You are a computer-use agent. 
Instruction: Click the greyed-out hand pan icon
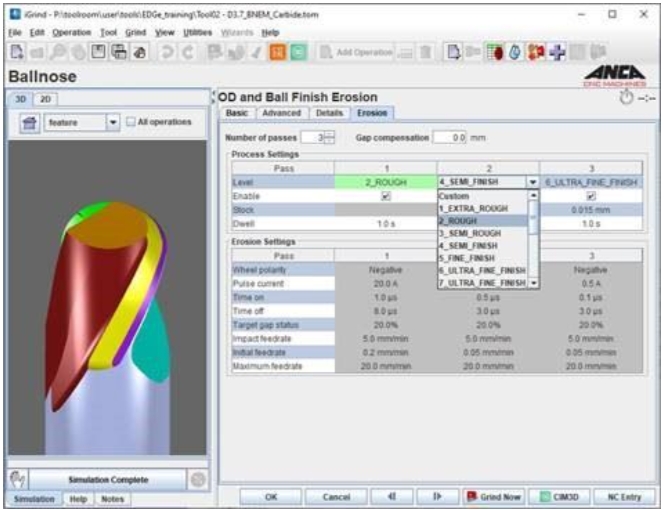[78, 52]
